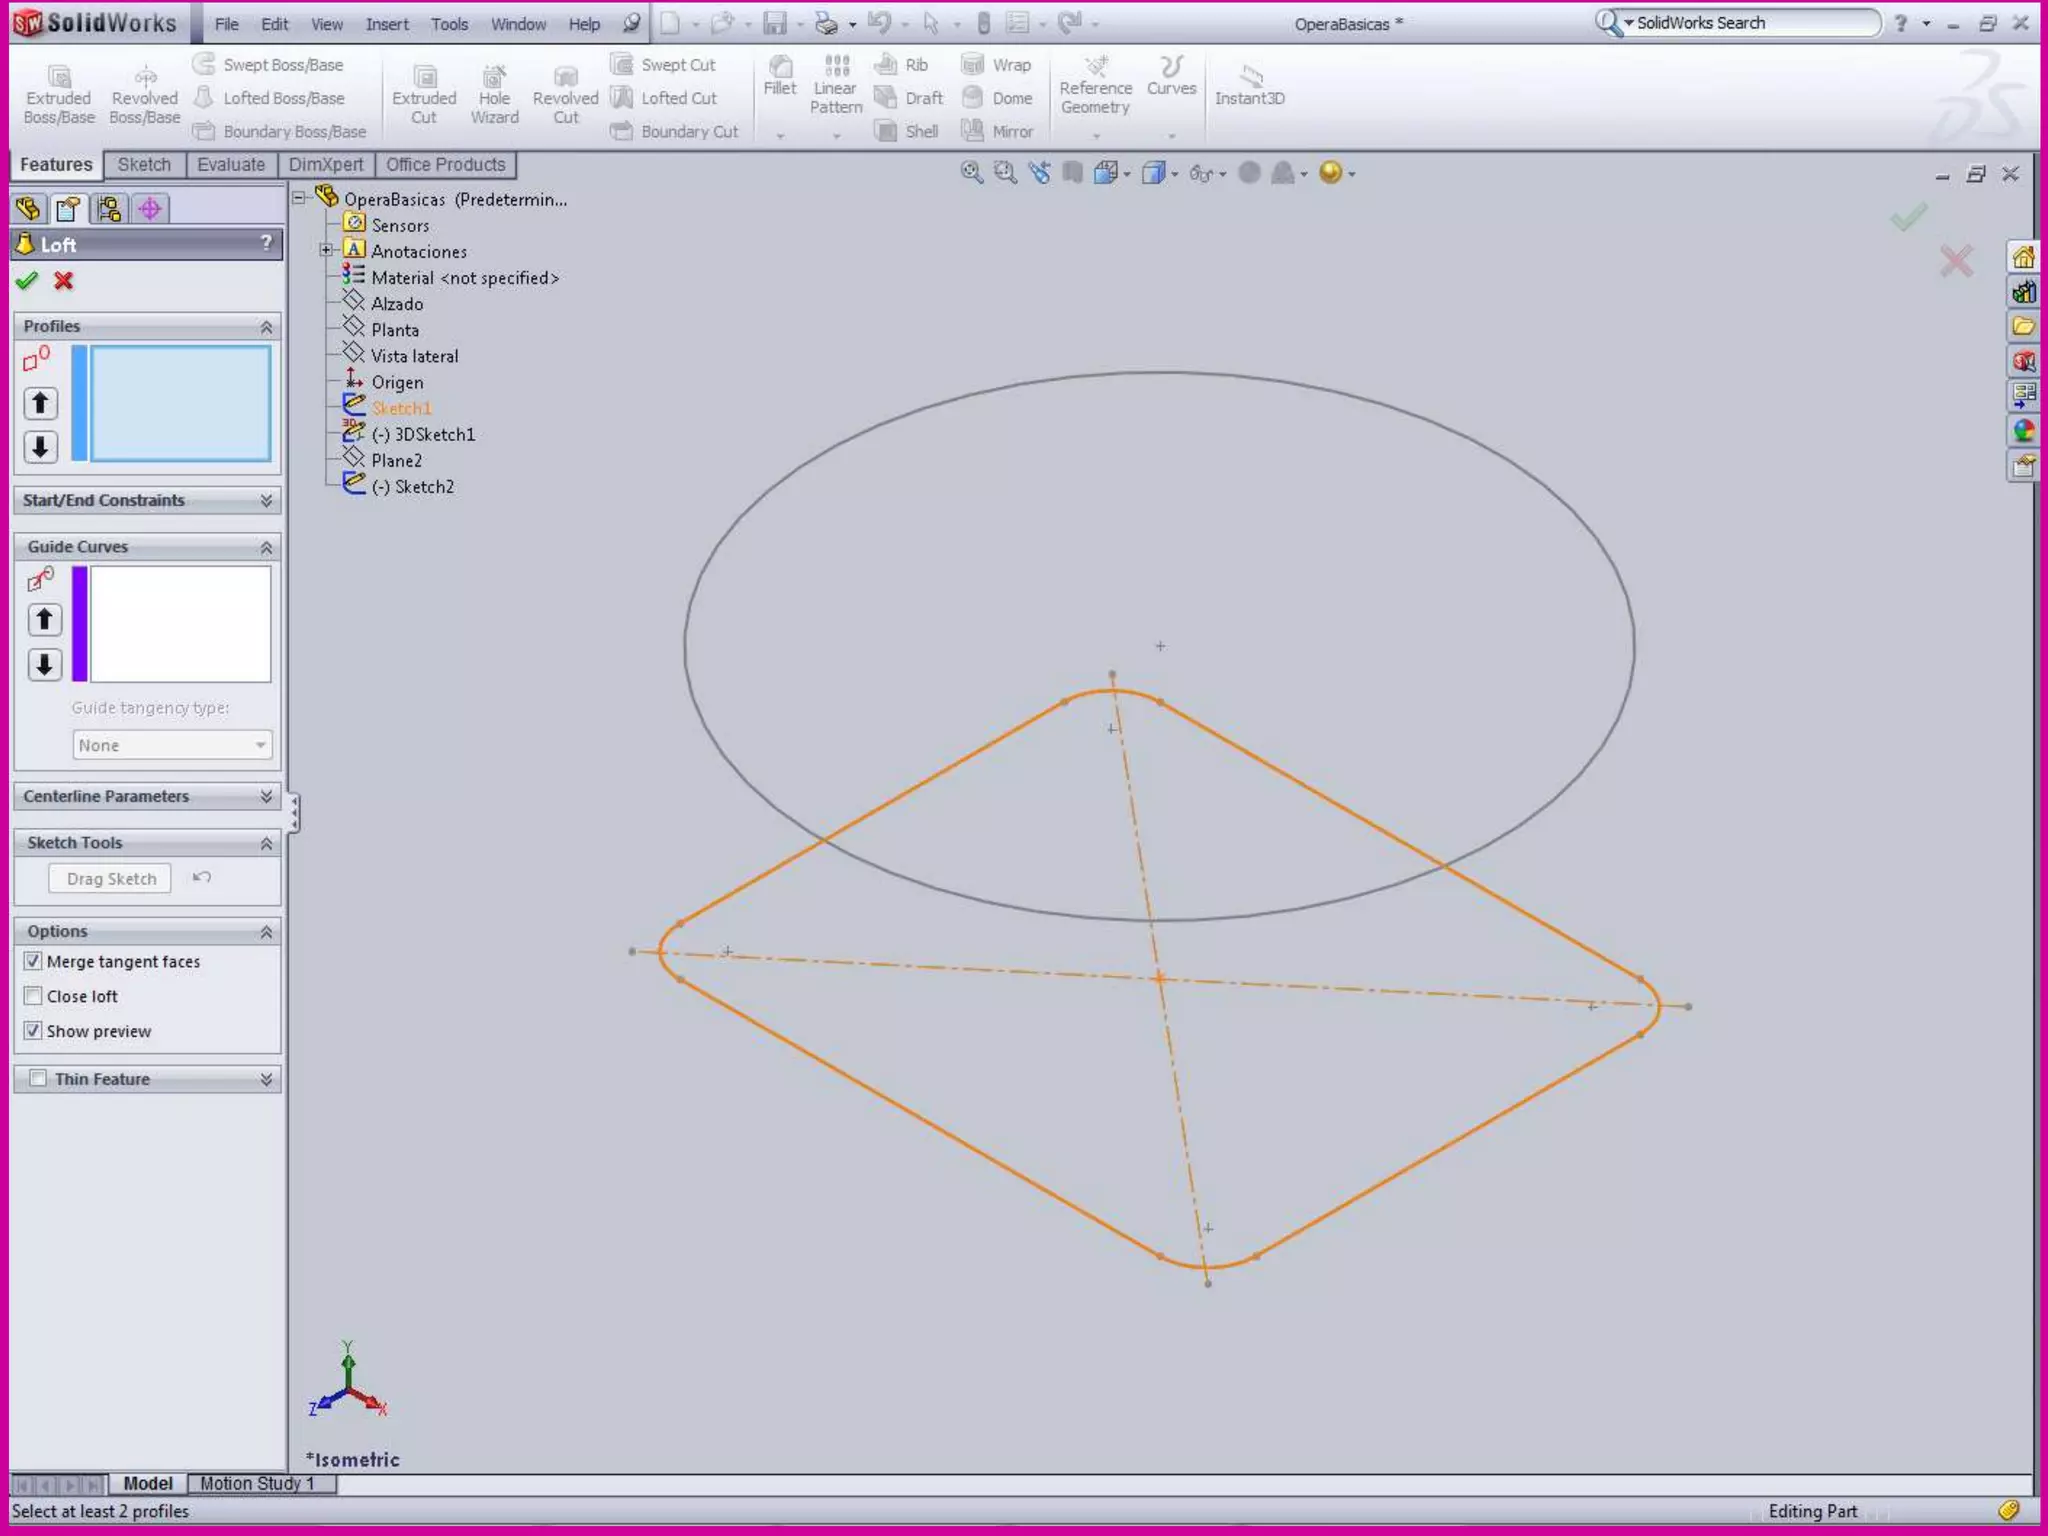Cancel the Loft with red X

[64, 281]
